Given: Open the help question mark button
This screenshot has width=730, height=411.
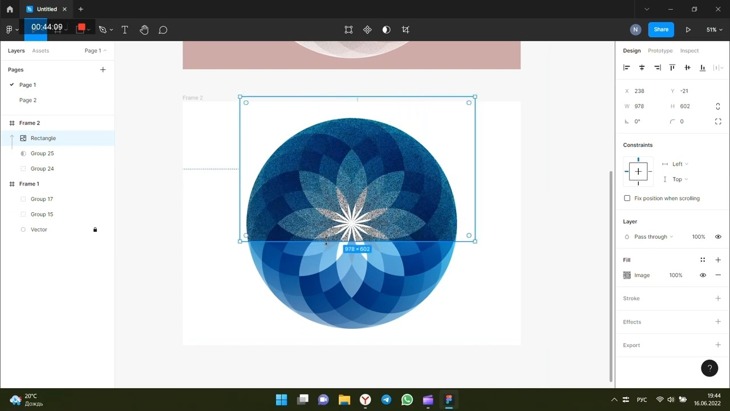Looking at the screenshot, I should pos(709,368).
